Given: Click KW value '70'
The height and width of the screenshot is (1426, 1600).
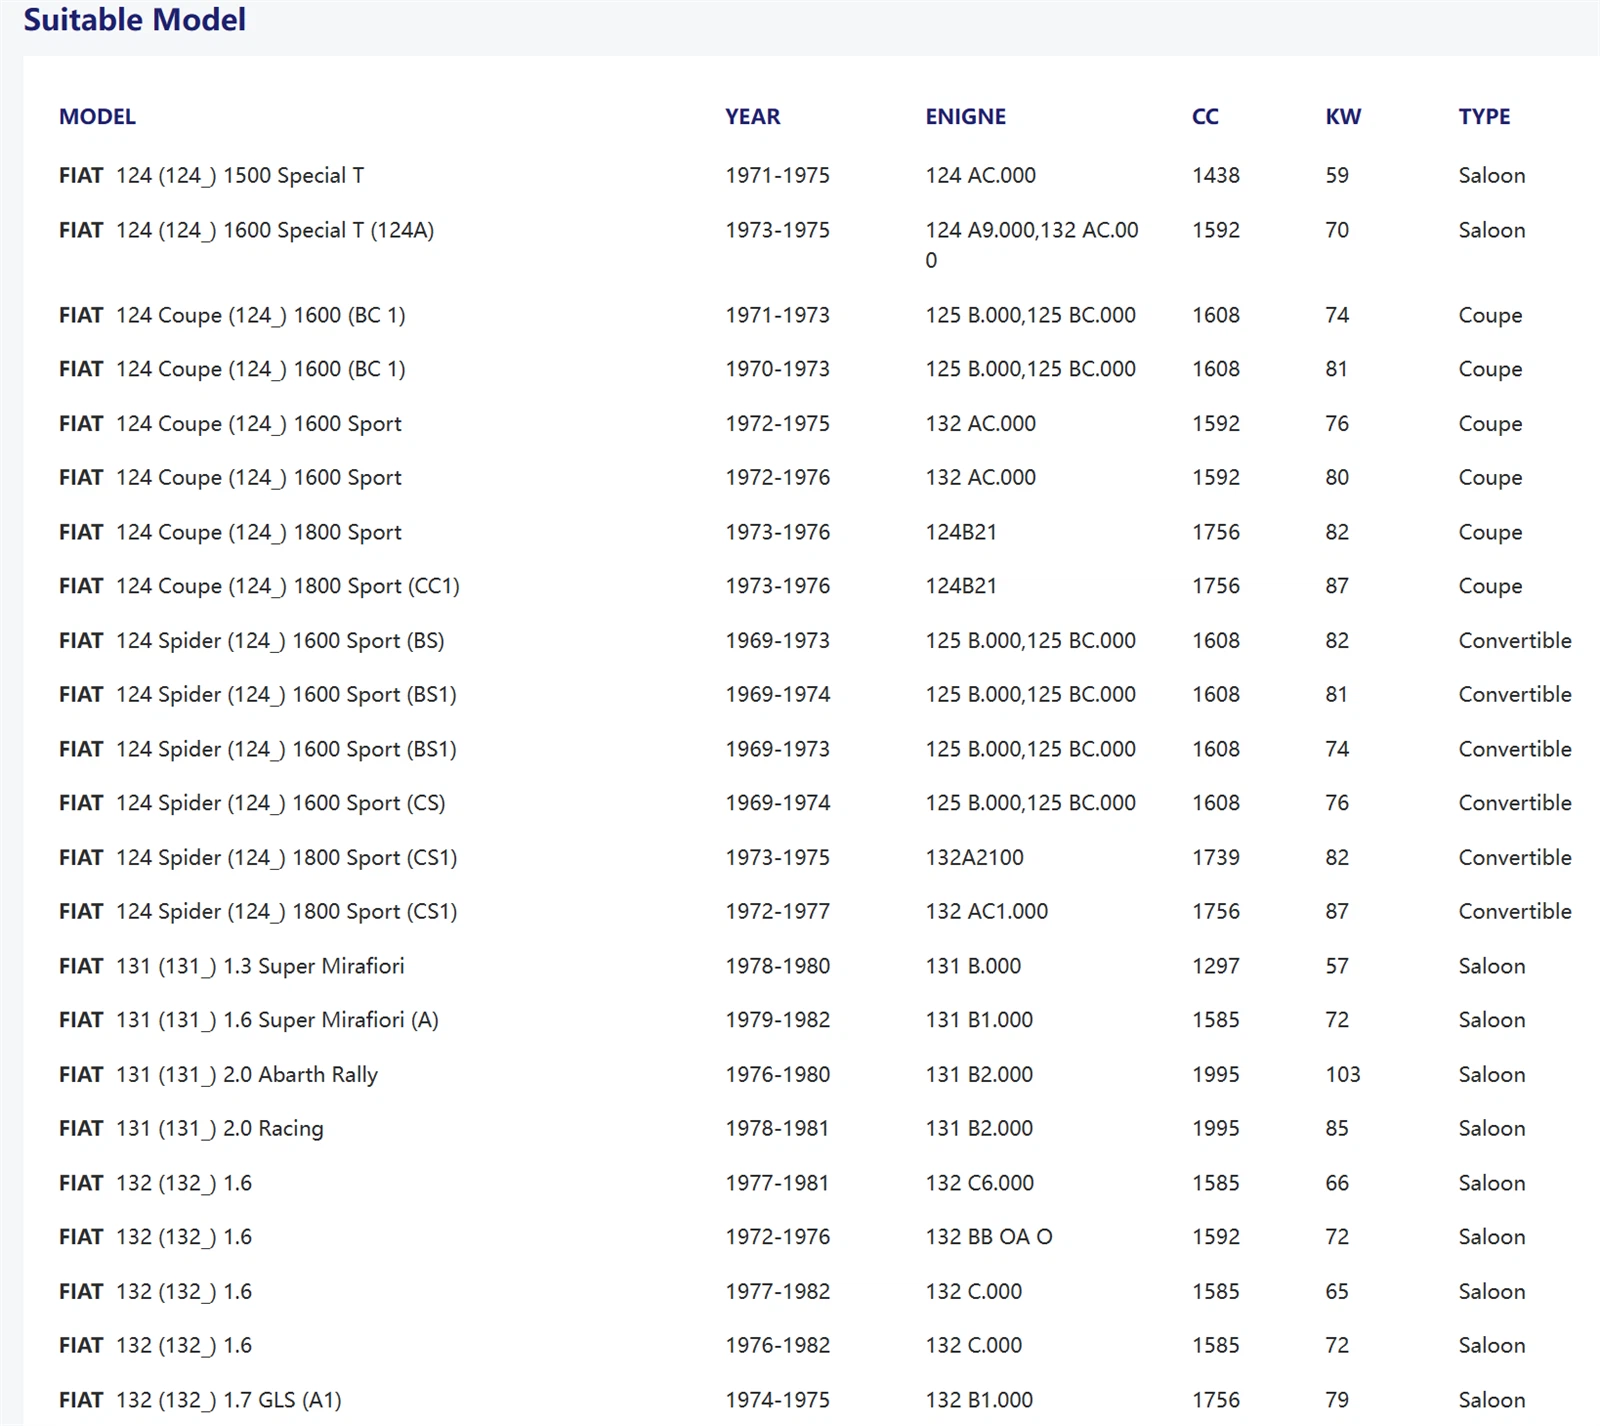Looking at the screenshot, I should [1337, 230].
